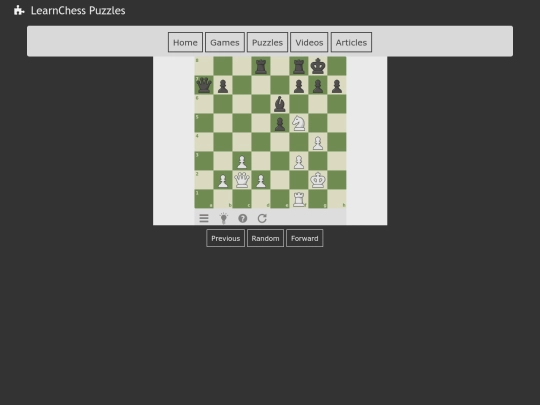Open the Articles section
Screen dimensions: 540x405
coord(351,42)
